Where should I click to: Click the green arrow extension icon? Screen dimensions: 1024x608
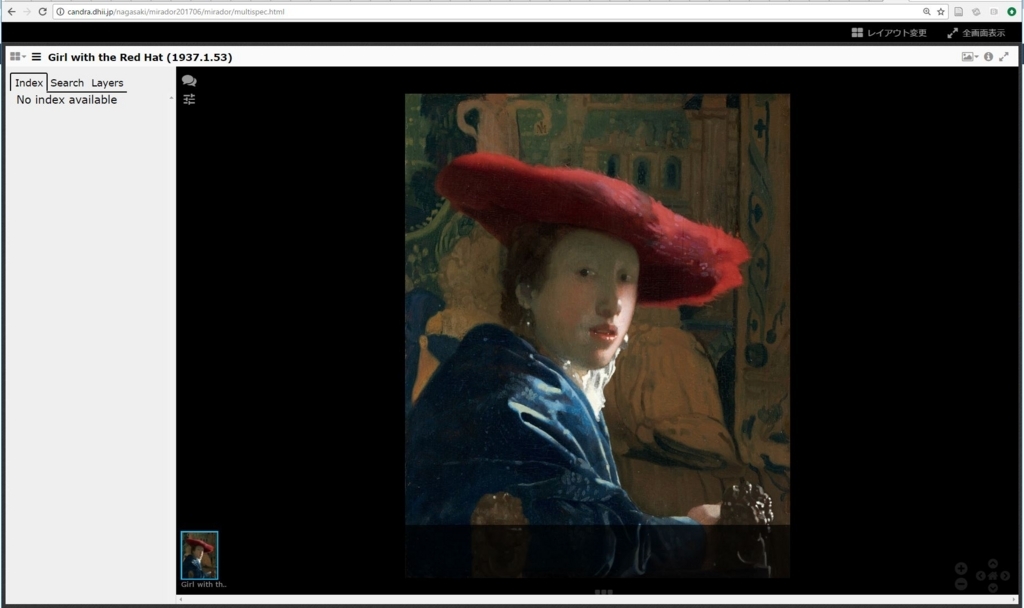pyautogui.click(x=1012, y=11)
